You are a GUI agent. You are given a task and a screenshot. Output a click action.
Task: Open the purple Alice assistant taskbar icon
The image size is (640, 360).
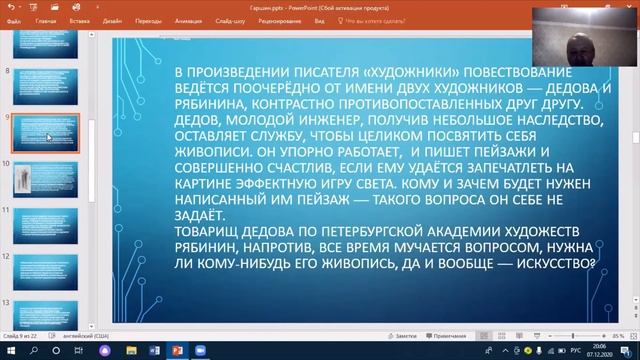pos(105,351)
